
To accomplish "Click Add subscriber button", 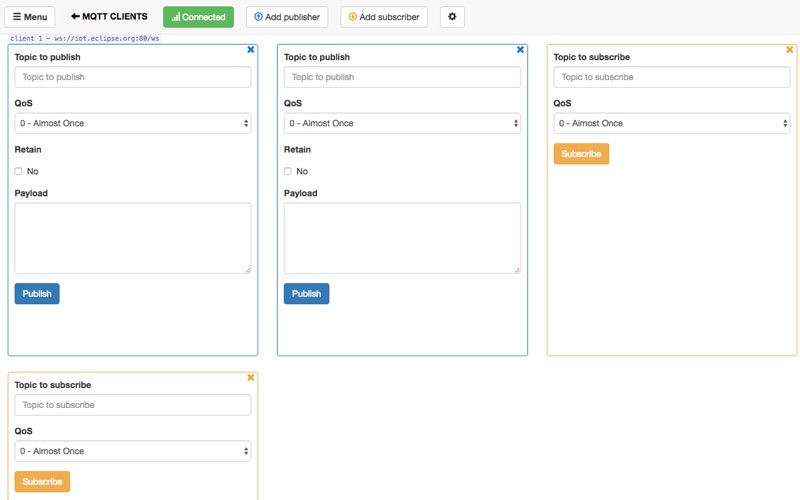I will point(384,17).
